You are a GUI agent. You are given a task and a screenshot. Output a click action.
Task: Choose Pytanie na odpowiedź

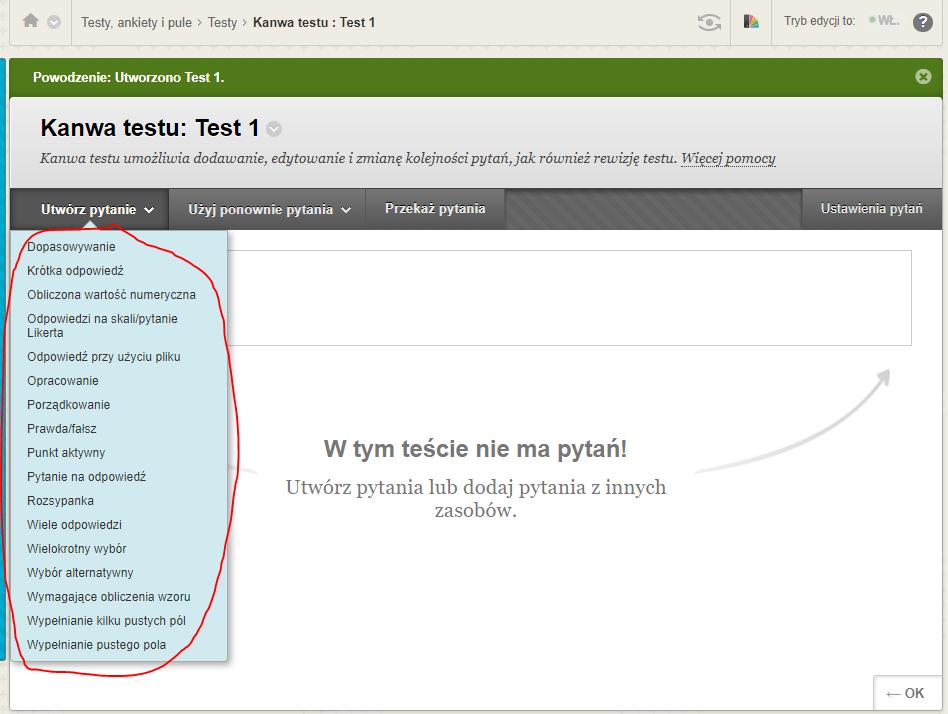[86, 477]
